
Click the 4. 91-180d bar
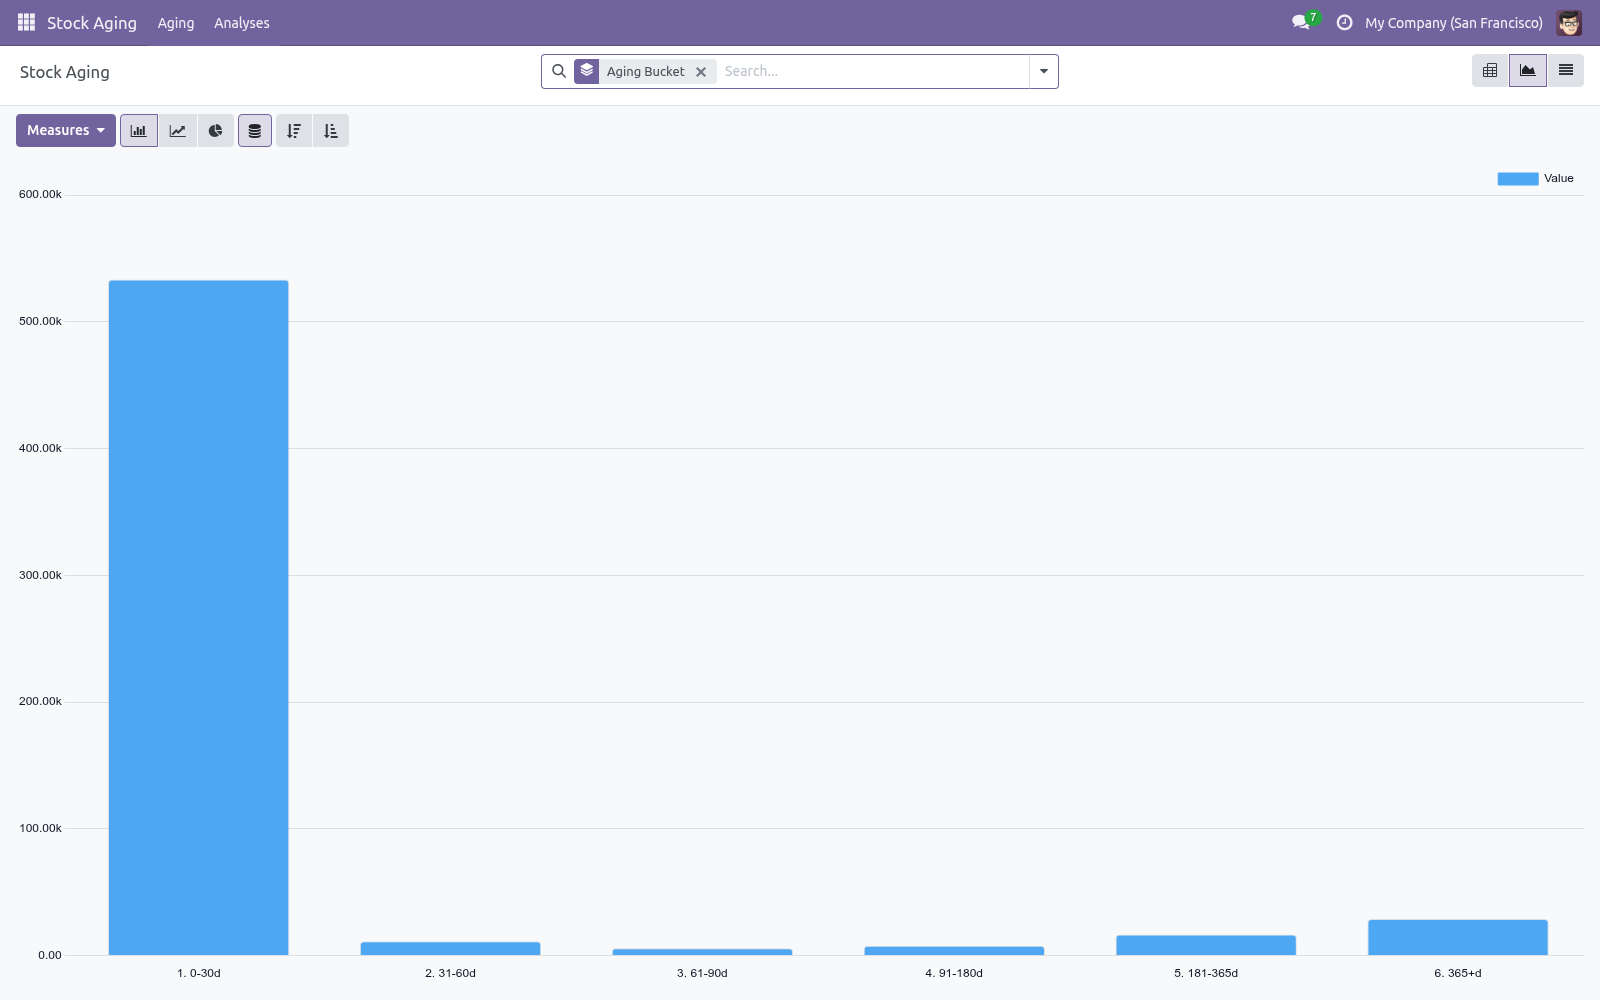pos(954,950)
